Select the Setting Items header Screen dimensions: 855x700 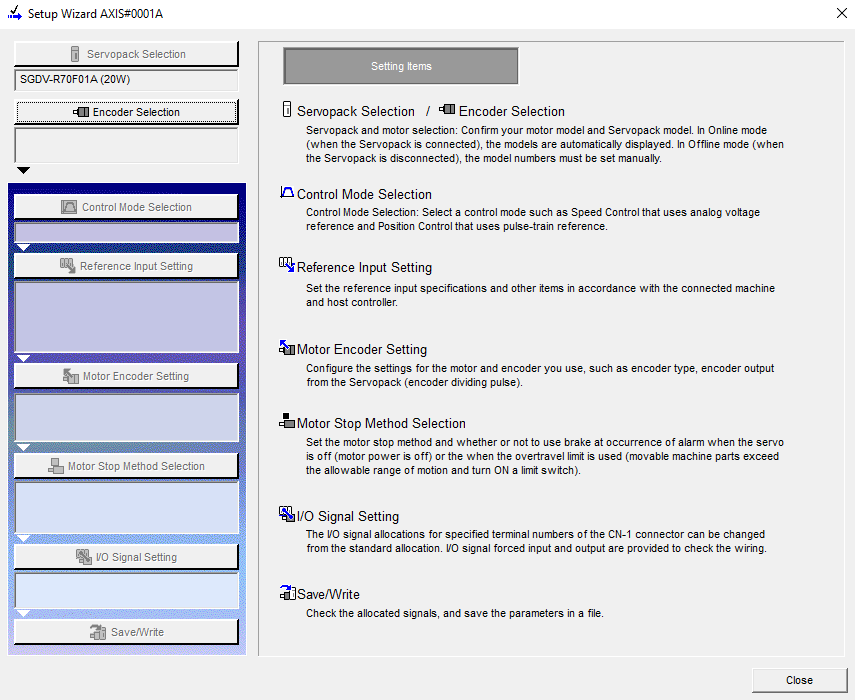pos(400,65)
